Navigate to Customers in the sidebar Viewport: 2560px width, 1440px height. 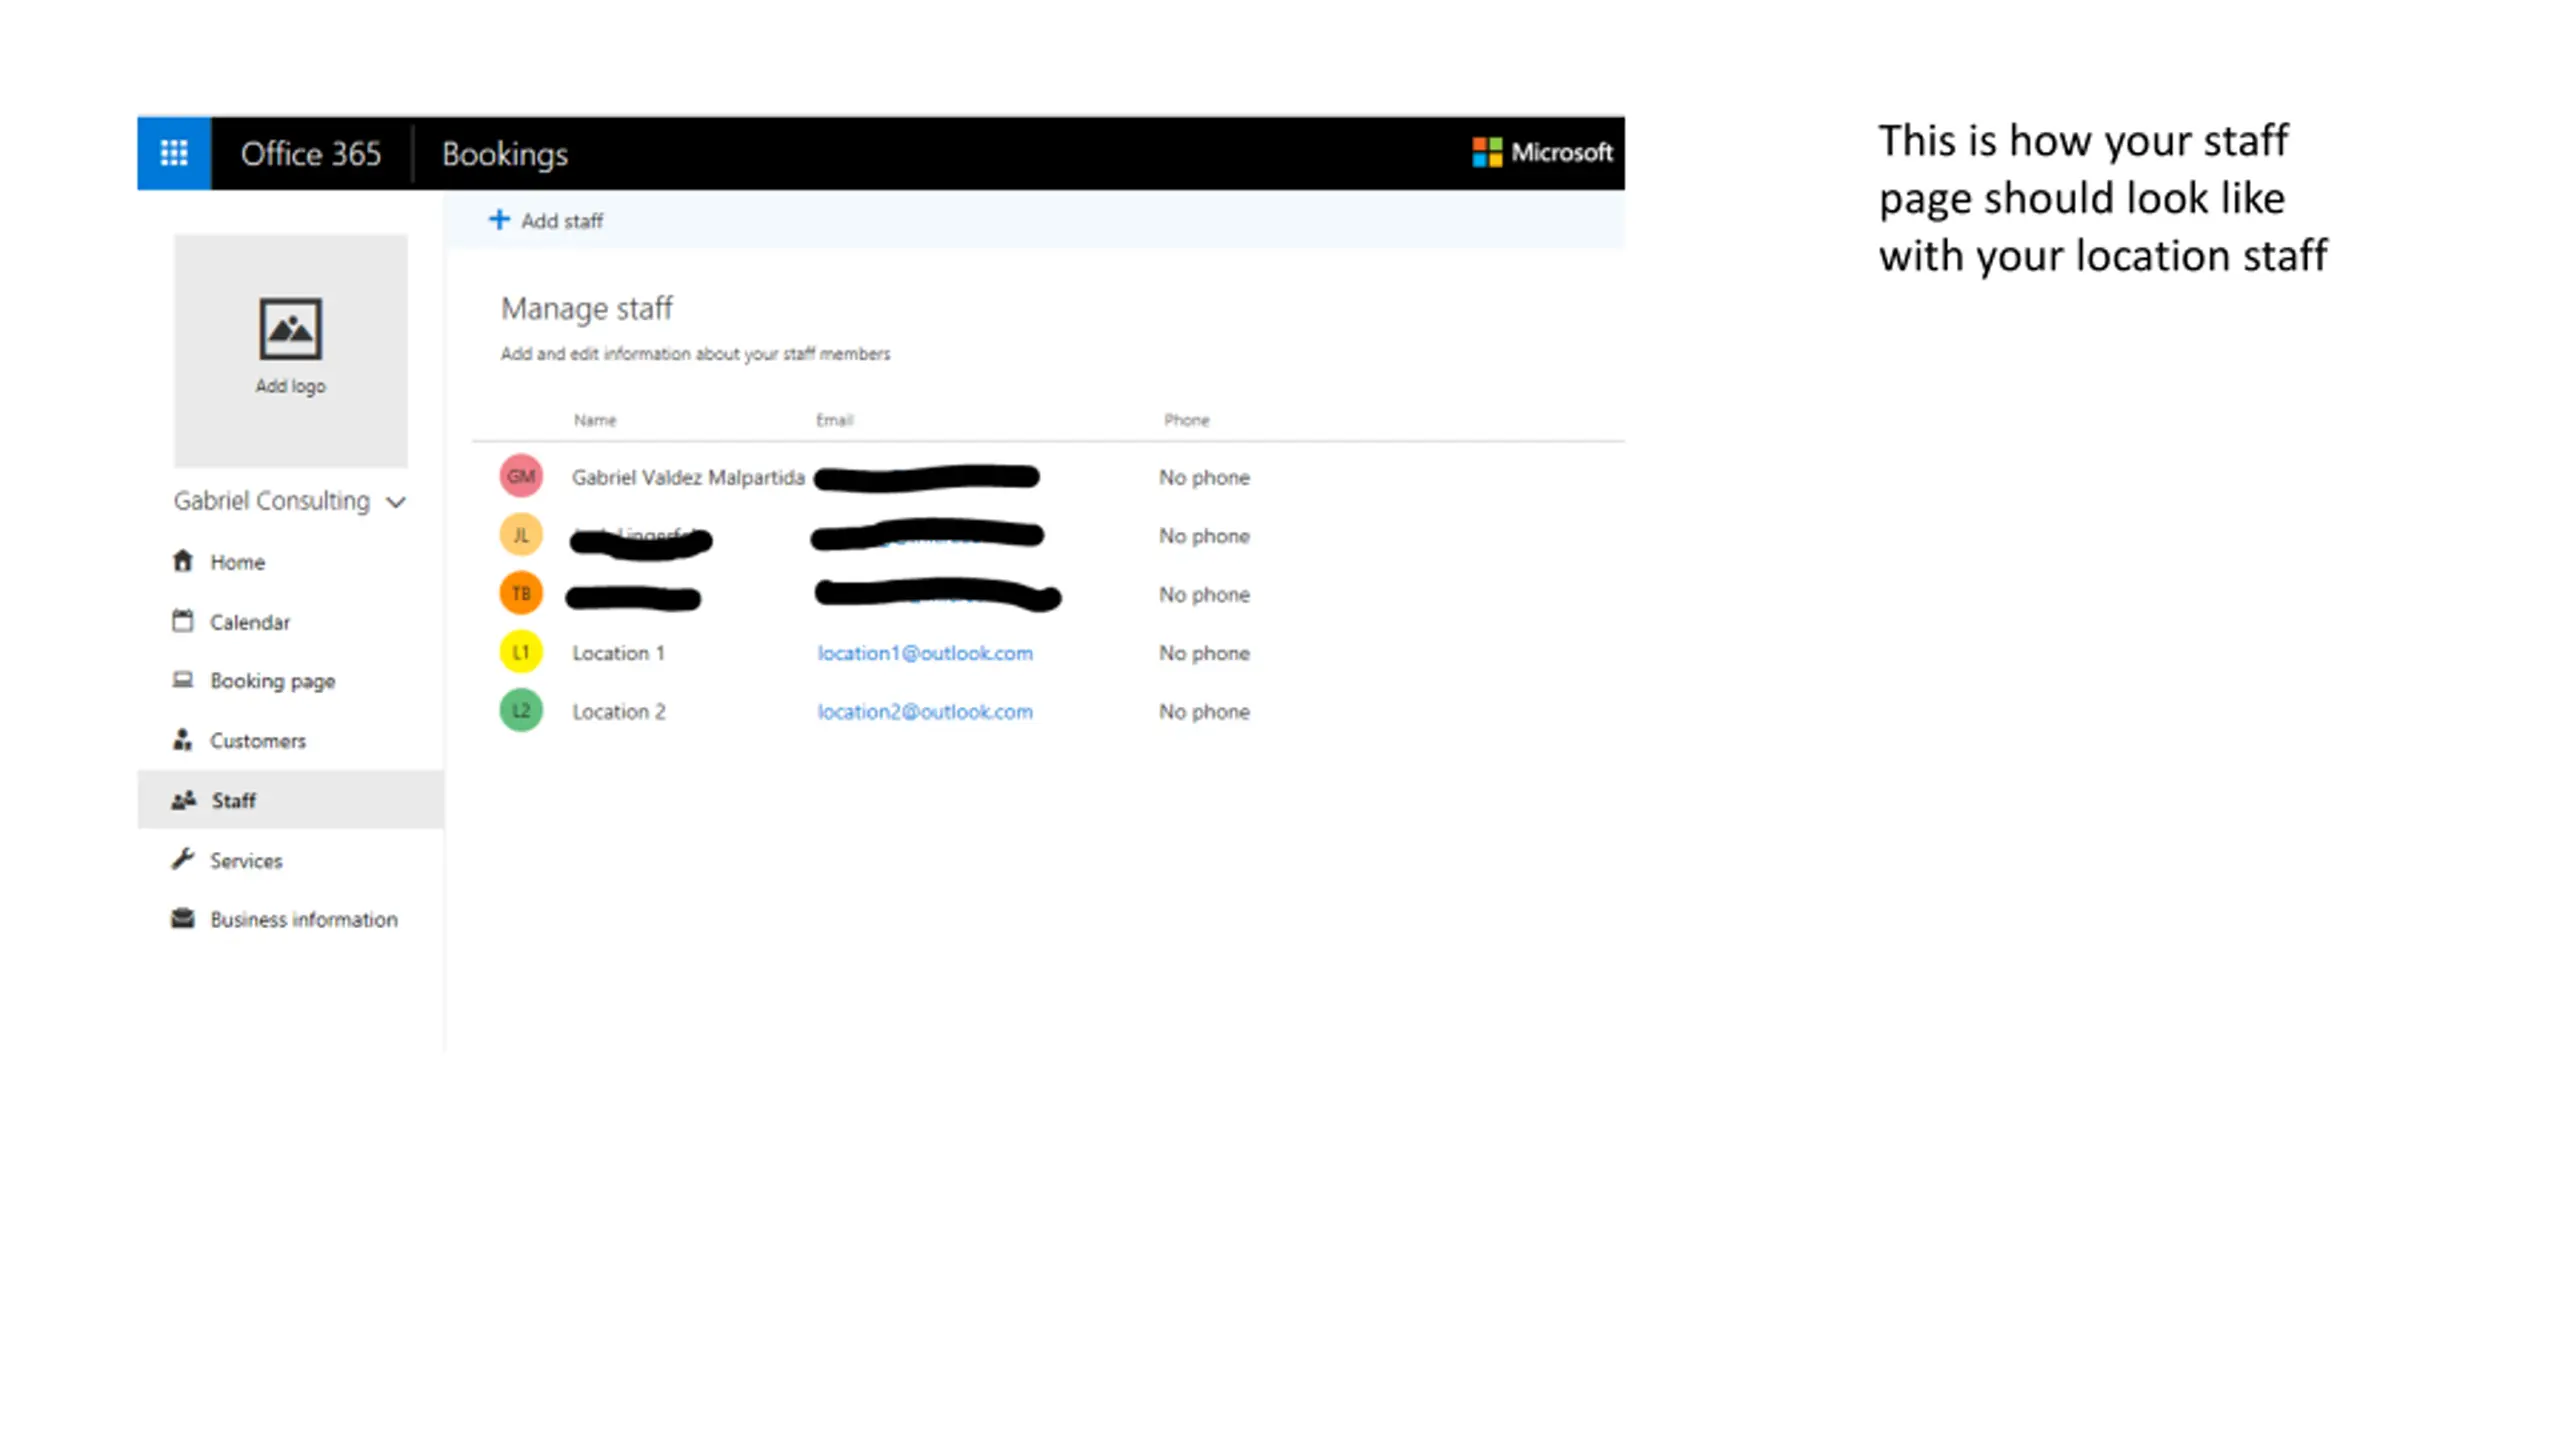257,741
